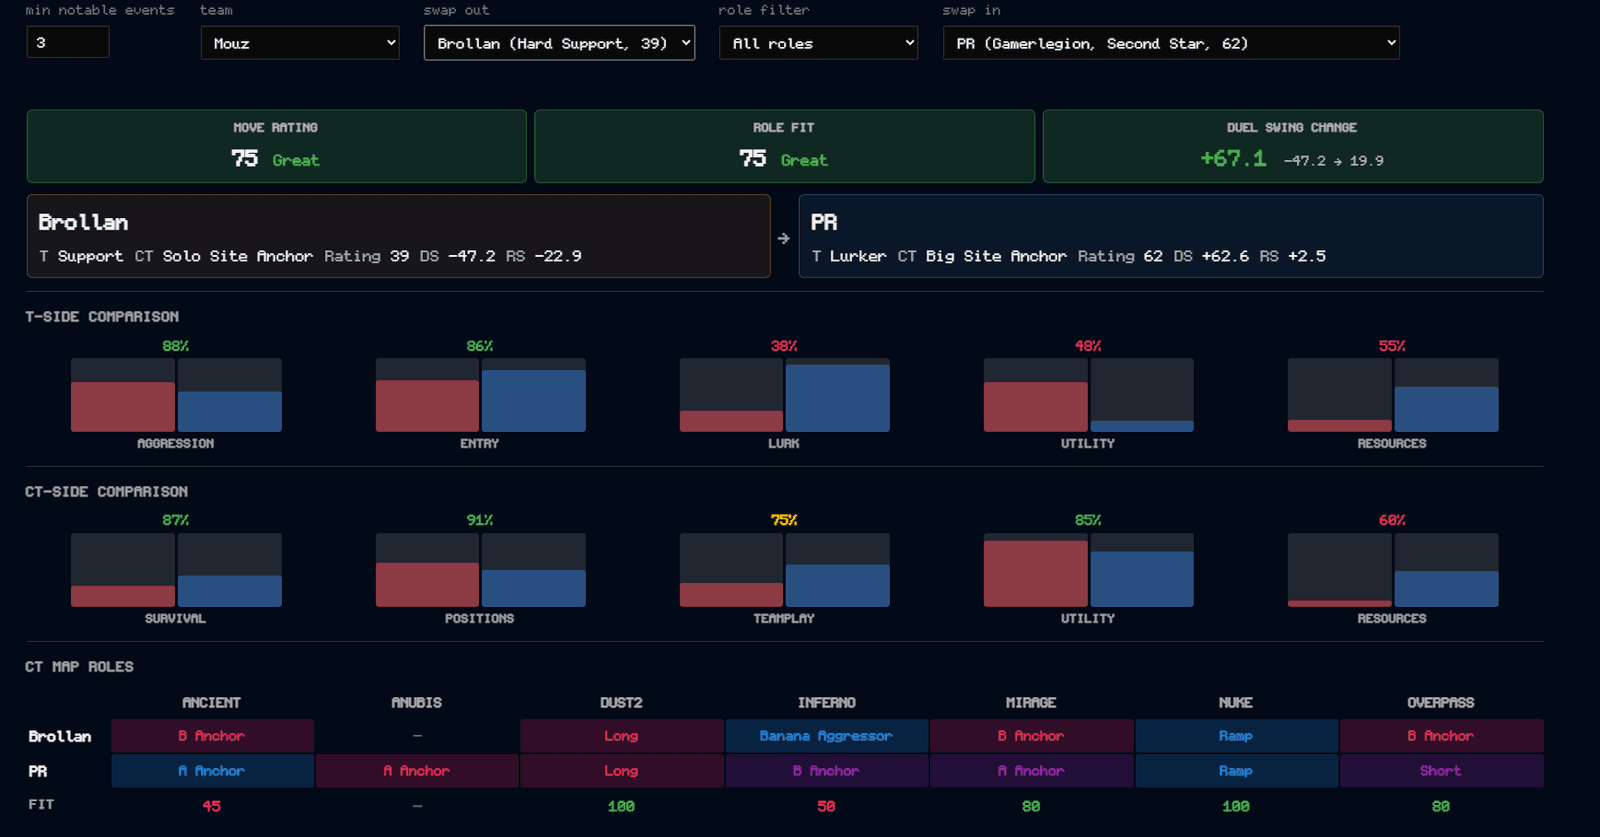This screenshot has height=837, width=1600.
Task: Click the arrow between Brollan and PR cards
Action: click(784, 238)
